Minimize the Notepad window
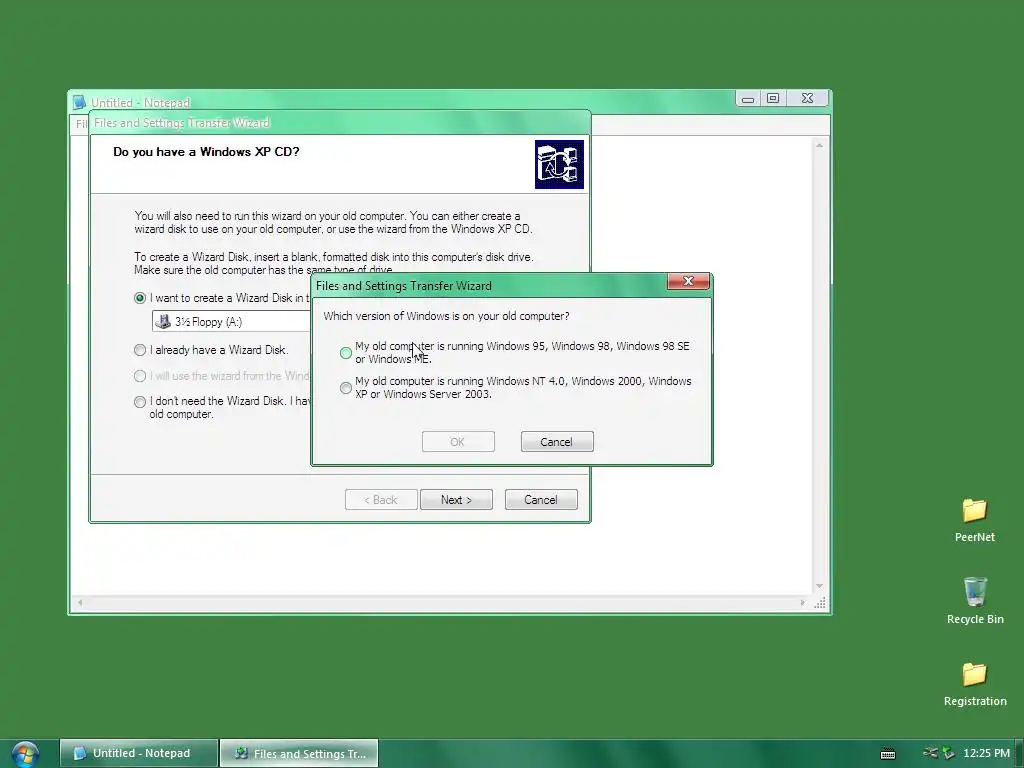 (x=748, y=99)
